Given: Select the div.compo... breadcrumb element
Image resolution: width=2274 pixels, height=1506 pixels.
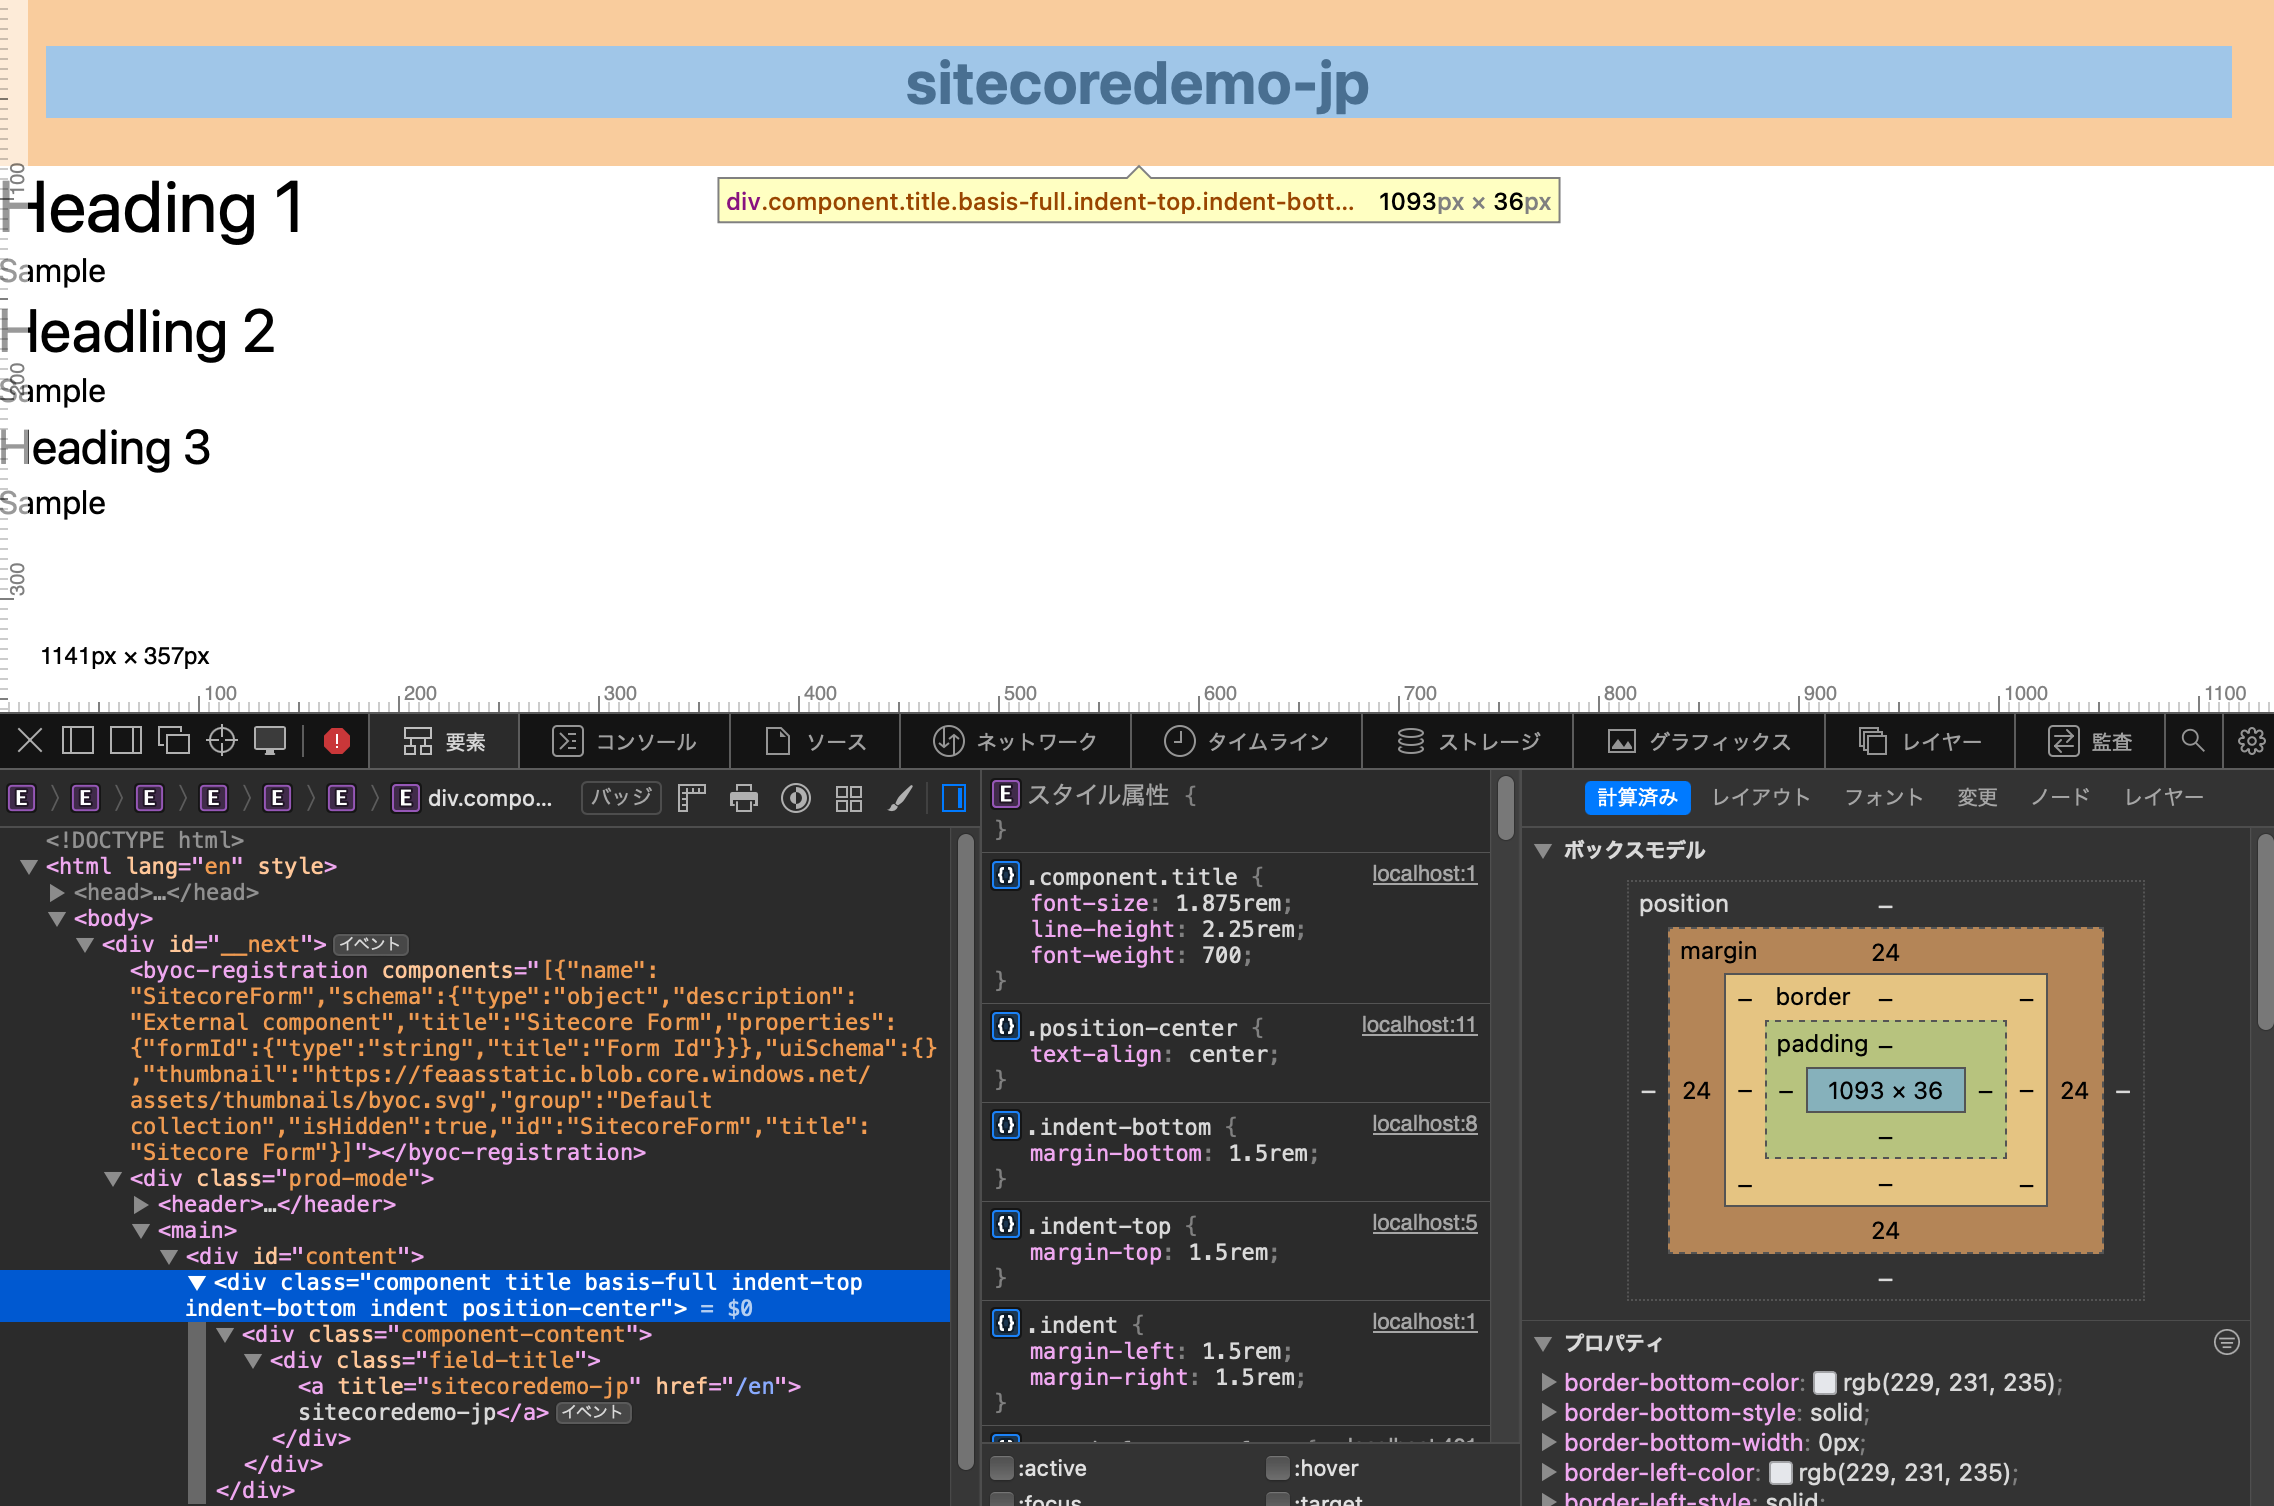Looking at the screenshot, I should coord(473,798).
